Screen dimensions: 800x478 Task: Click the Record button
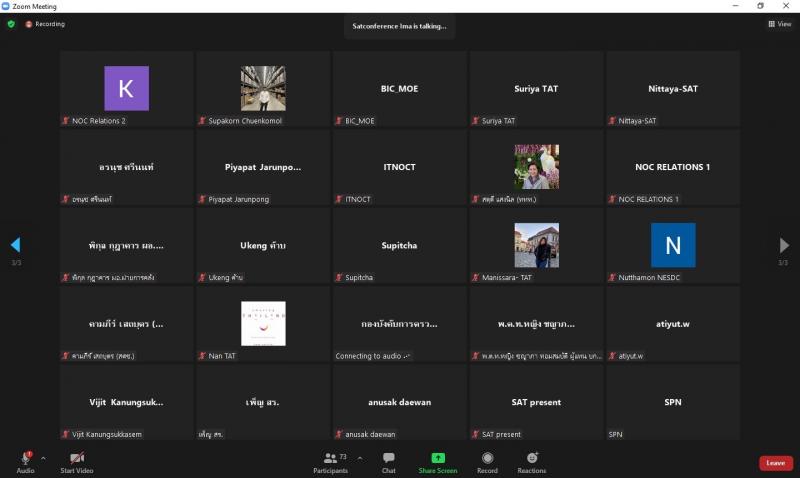[x=487, y=463]
